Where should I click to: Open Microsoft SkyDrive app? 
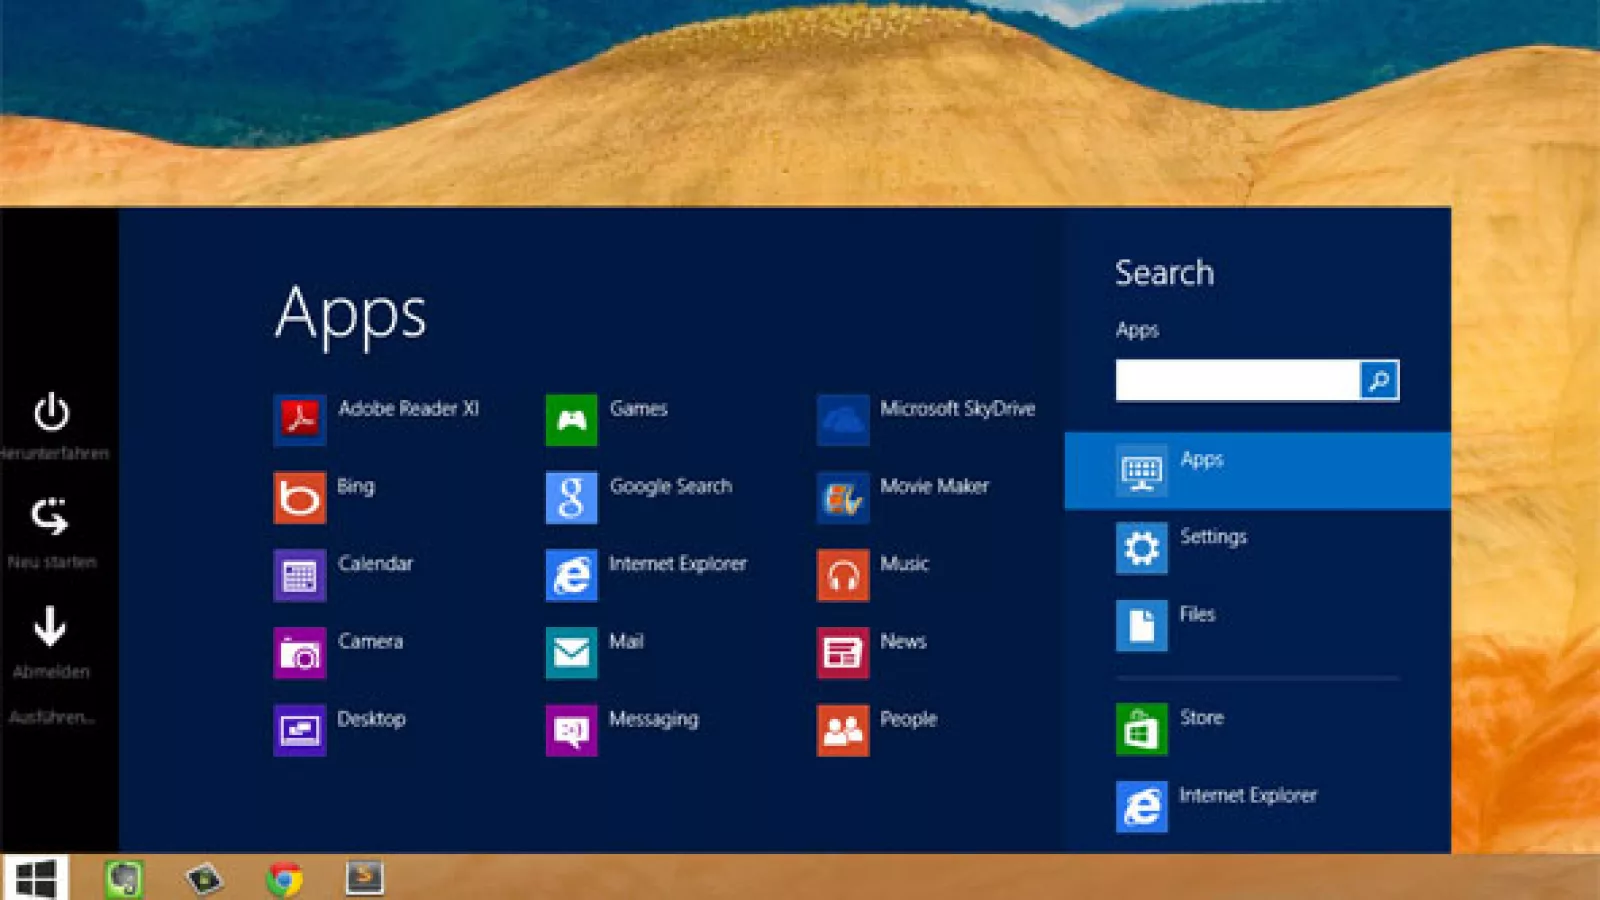843,420
